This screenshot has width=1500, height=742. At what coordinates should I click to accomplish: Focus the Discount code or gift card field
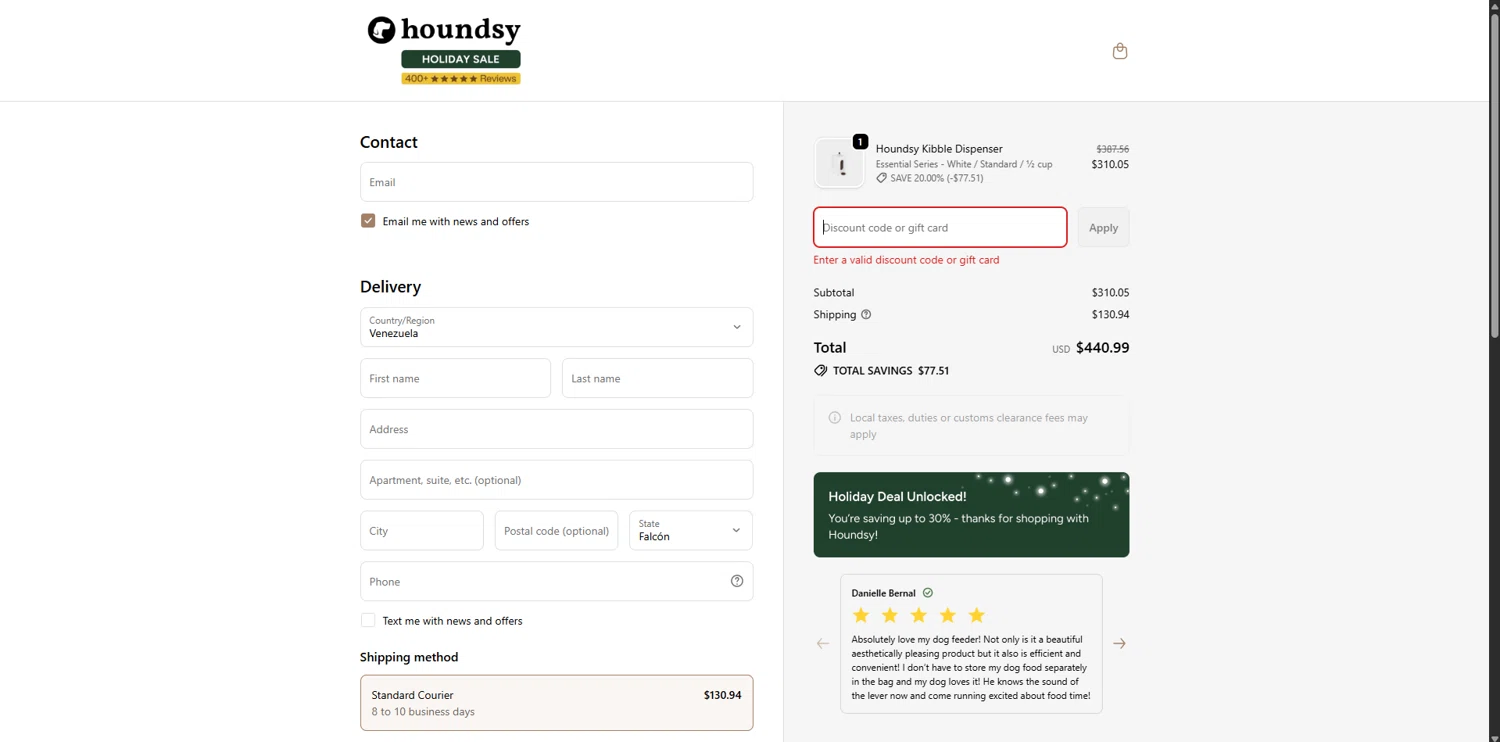point(940,227)
